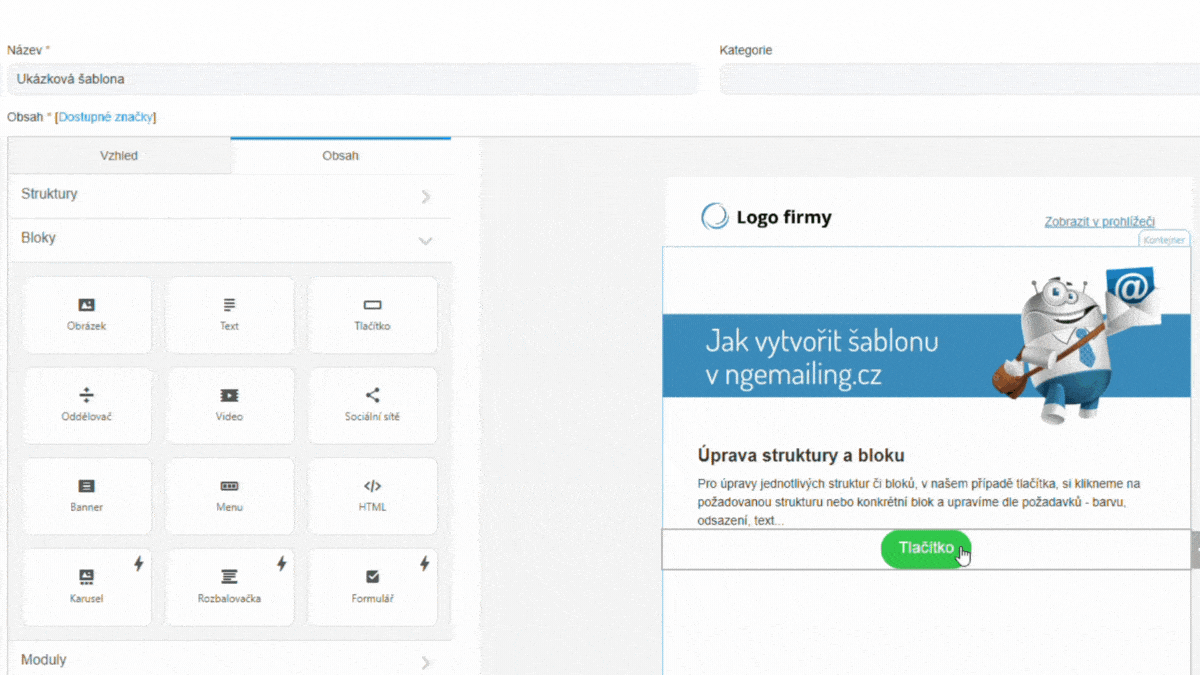The width and height of the screenshot is (1200, 675).
Task: Open the Dostupné značky link
Action: (105, 117)
